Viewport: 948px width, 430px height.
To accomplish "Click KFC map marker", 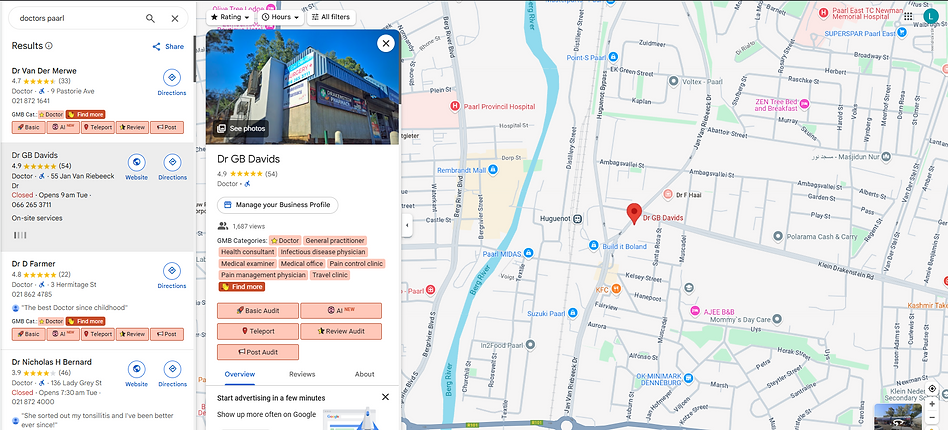I will (x=616, y=289).
